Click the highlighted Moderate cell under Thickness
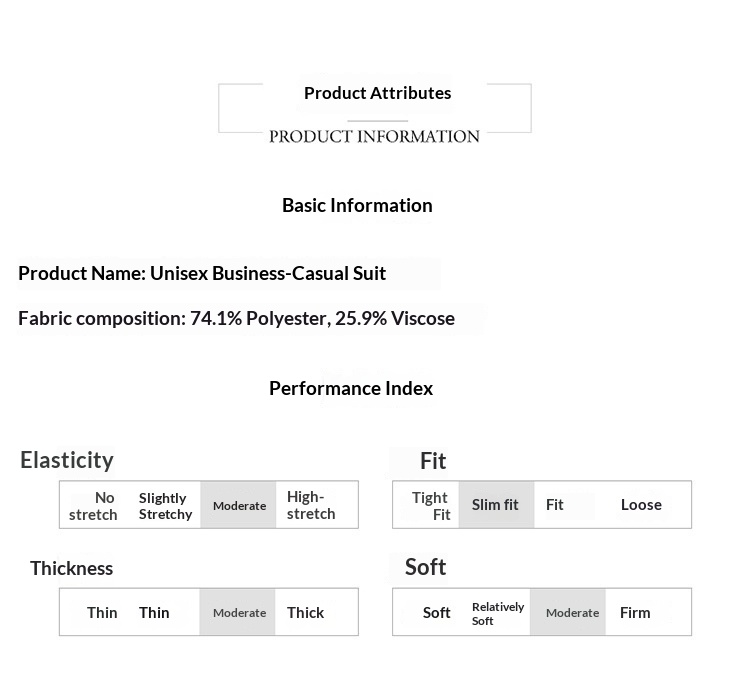This screenshot has height=675, width=750. [239, 613]
